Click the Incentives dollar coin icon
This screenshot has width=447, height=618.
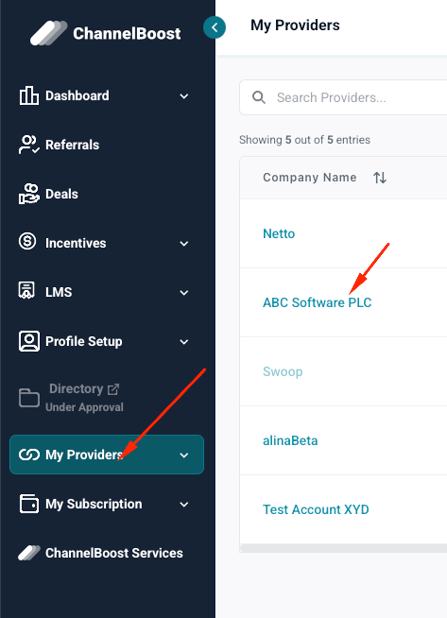(x=28, y=241)
